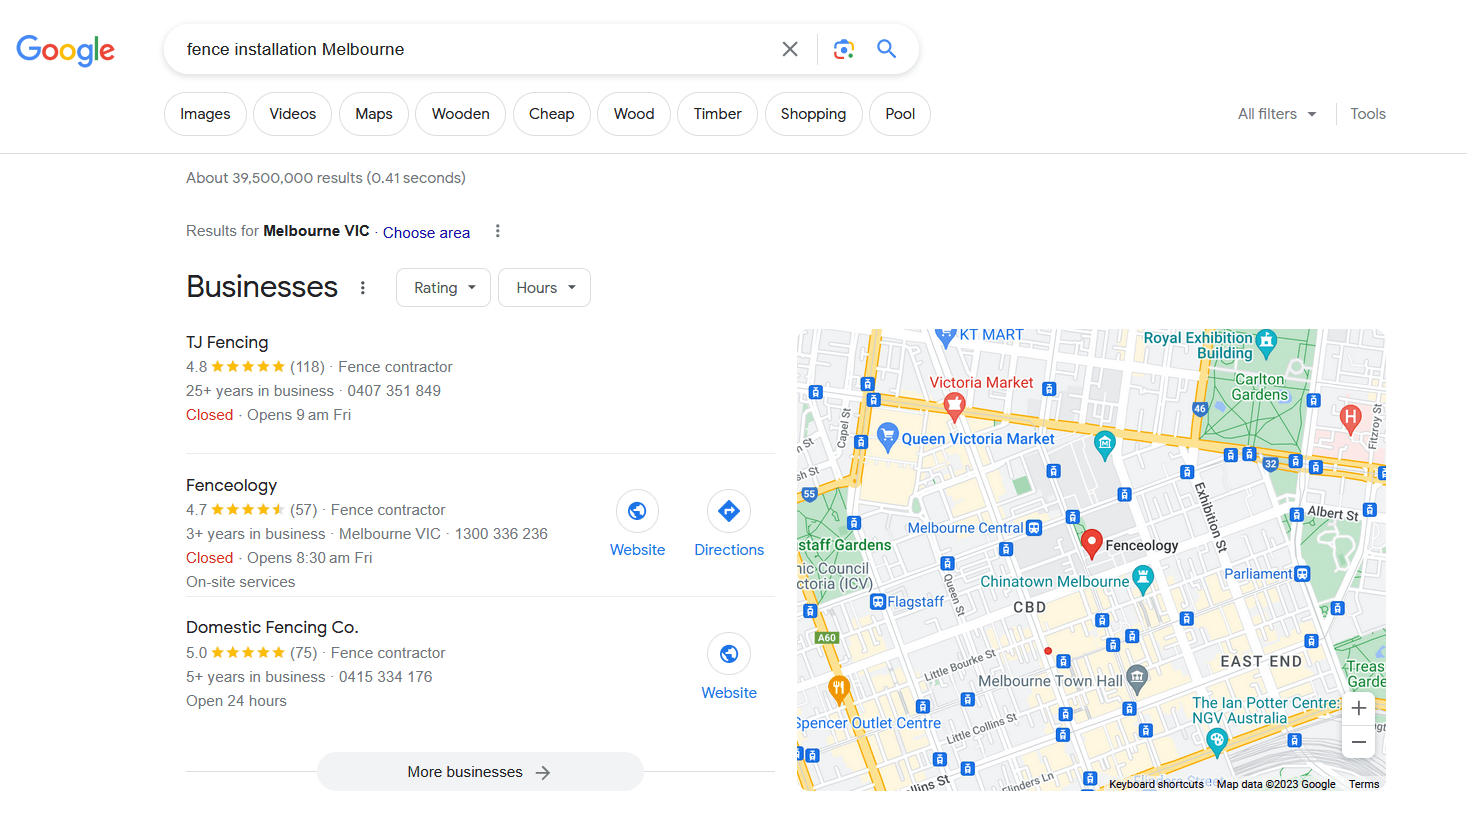
Task: Click Fenceology Directions arrow icon
Action: click(729, 511)
